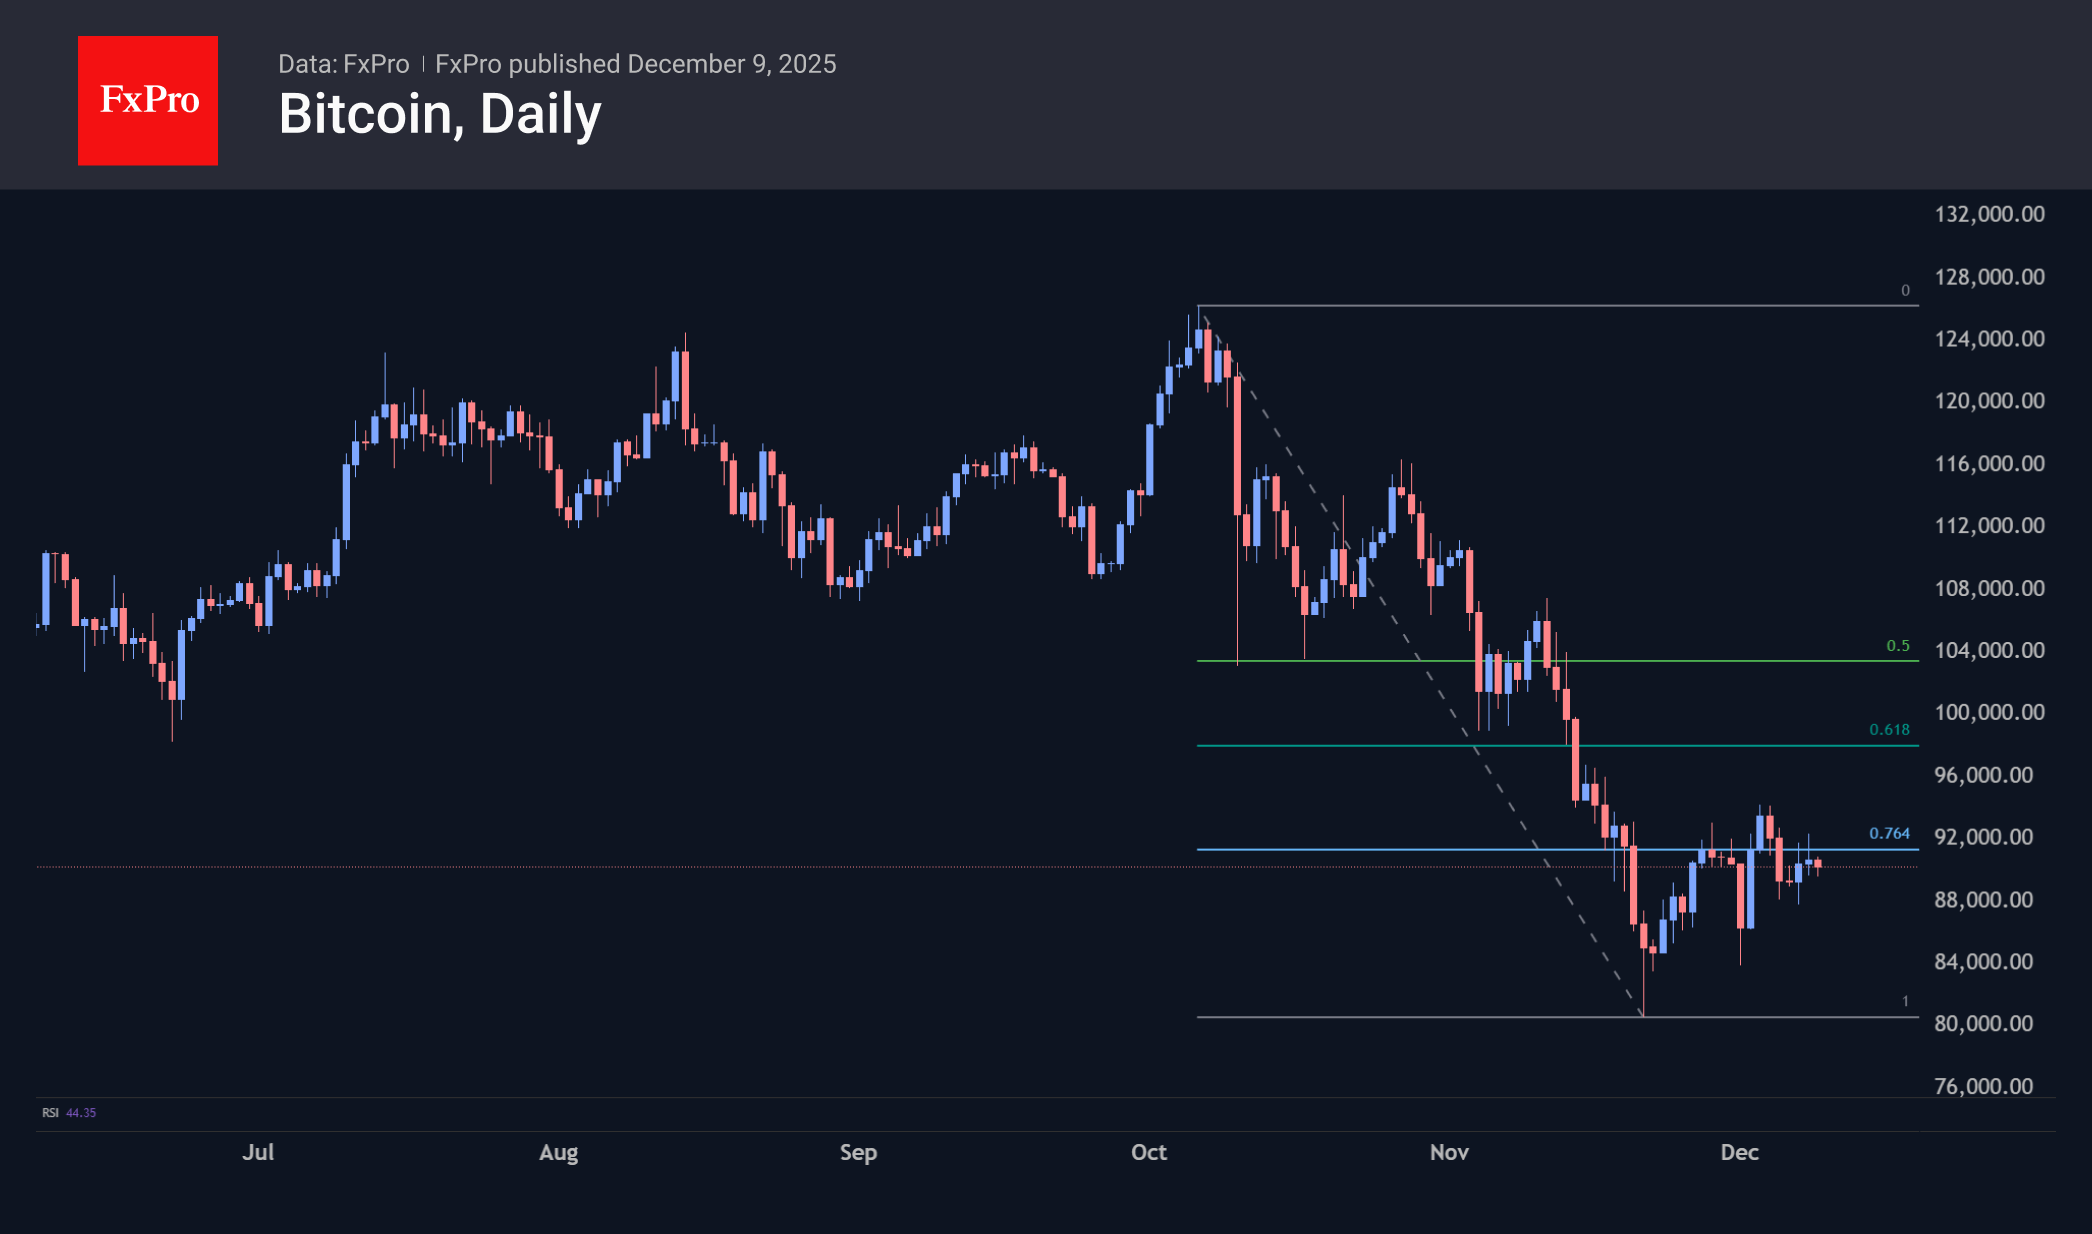Select the 0.618 Fibonacci level label
Screen dimensions: 2092x1234
point(1889,730)
